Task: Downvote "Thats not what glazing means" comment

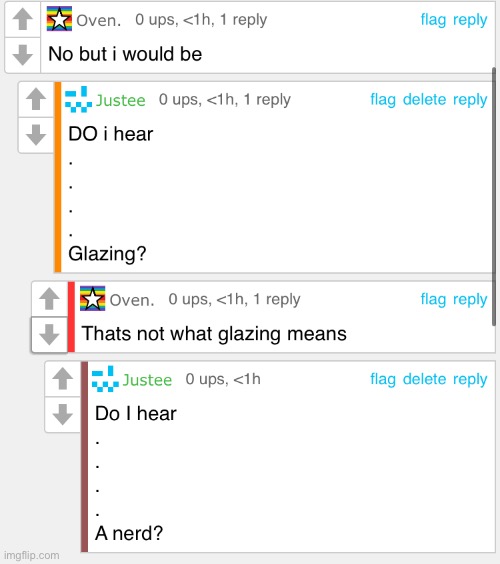Action: (x=49, y=334)
